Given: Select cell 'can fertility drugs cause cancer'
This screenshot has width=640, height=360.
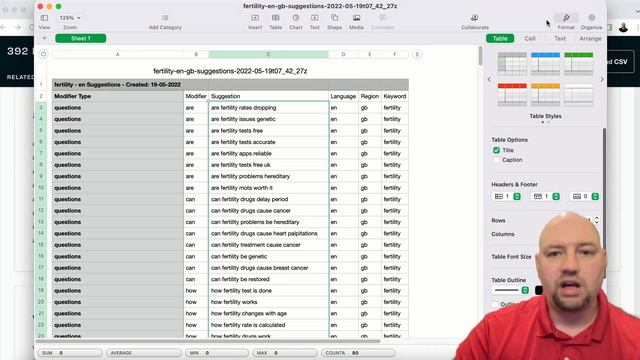Looking at the screenshot, I should (269, 211).
